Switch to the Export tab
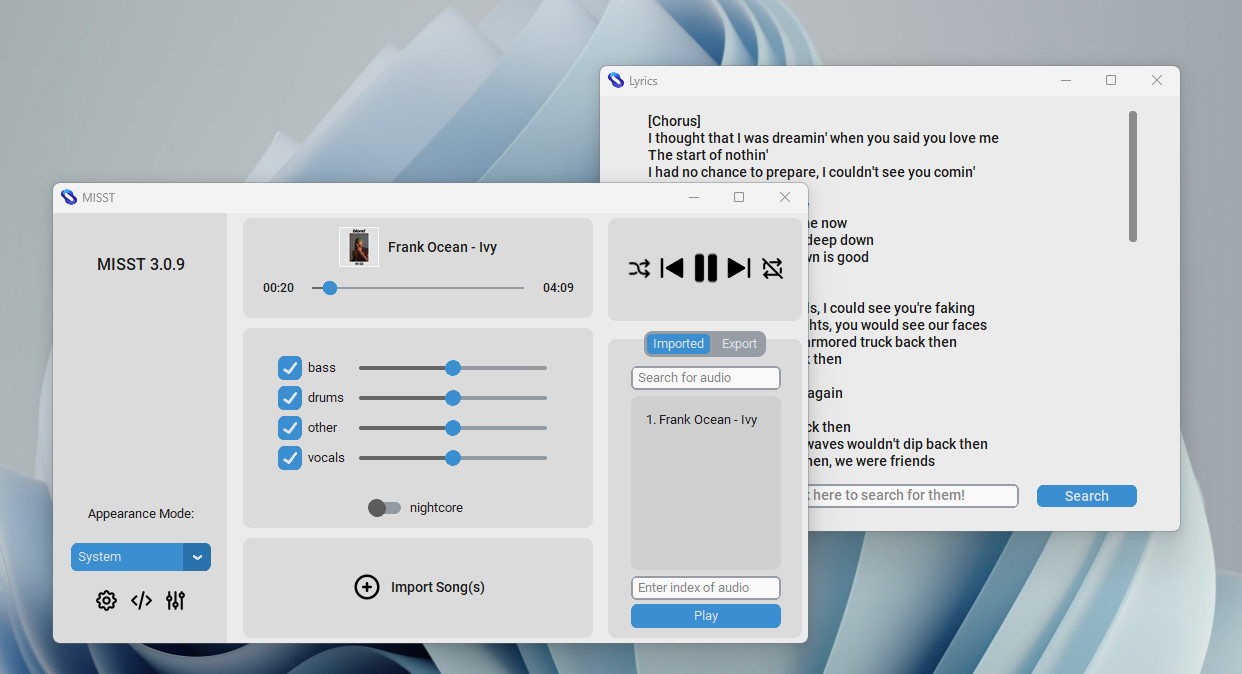 click(740, 344)
